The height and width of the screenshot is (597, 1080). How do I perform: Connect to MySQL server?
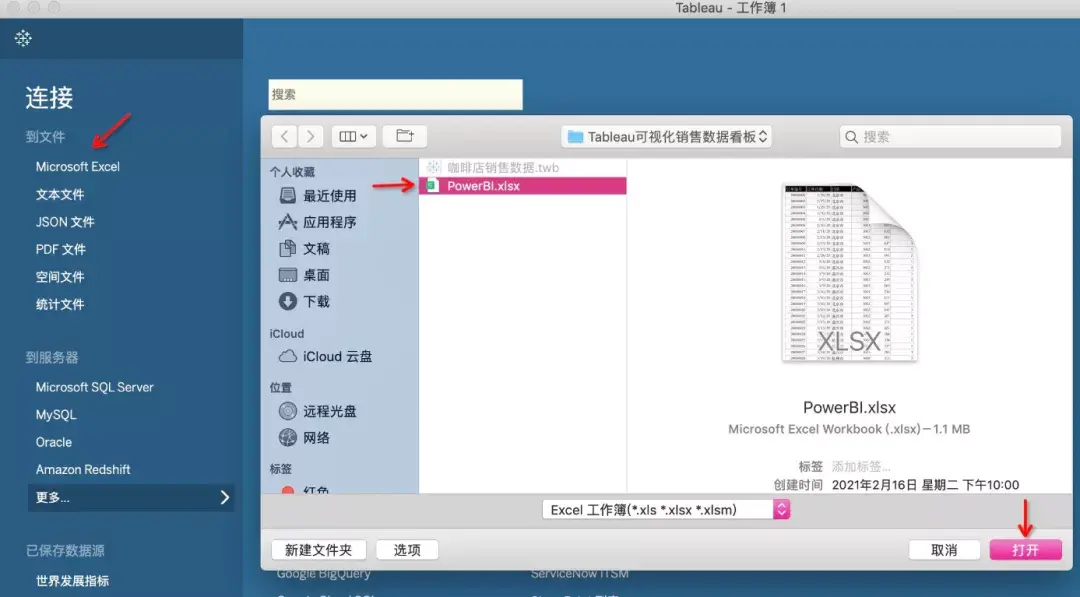pyautogui.click(x=56, y=415)
